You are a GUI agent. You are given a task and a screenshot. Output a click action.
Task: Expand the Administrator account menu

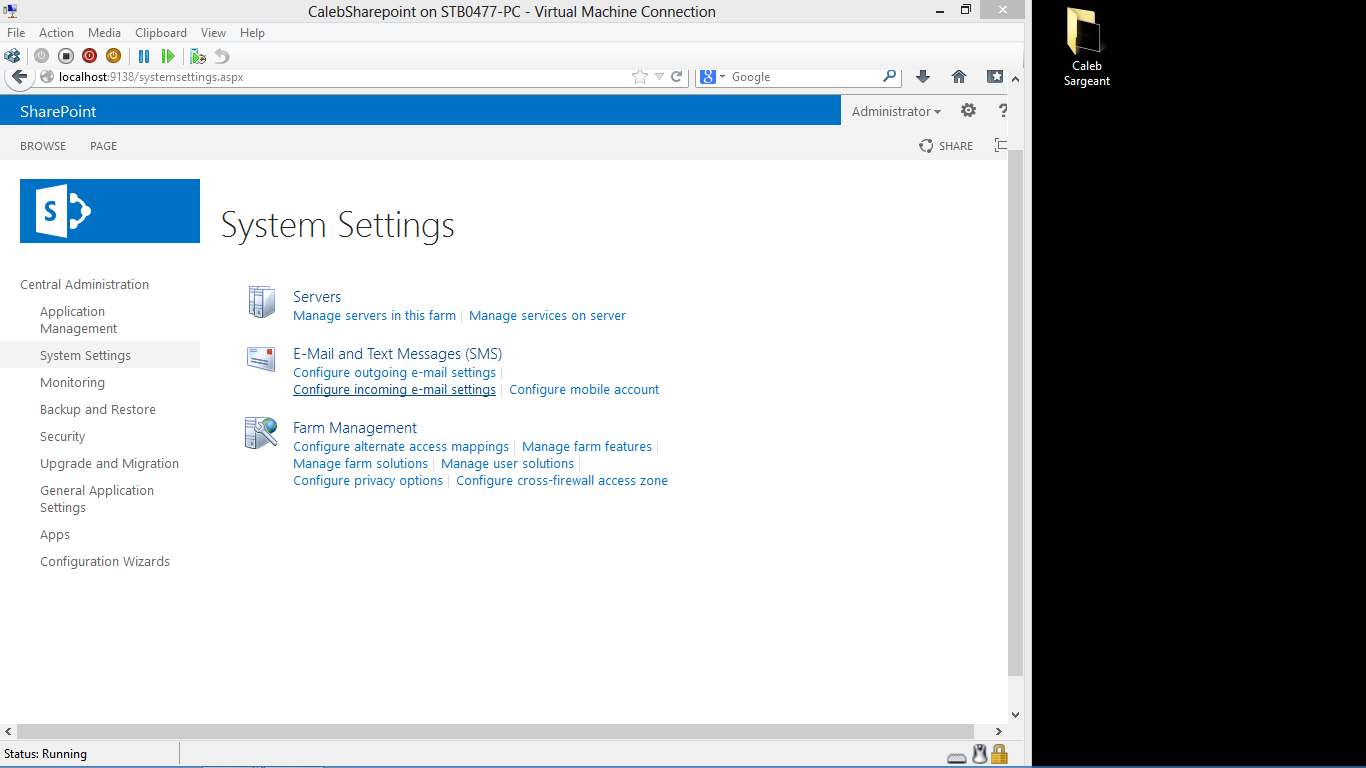point(896,111)
